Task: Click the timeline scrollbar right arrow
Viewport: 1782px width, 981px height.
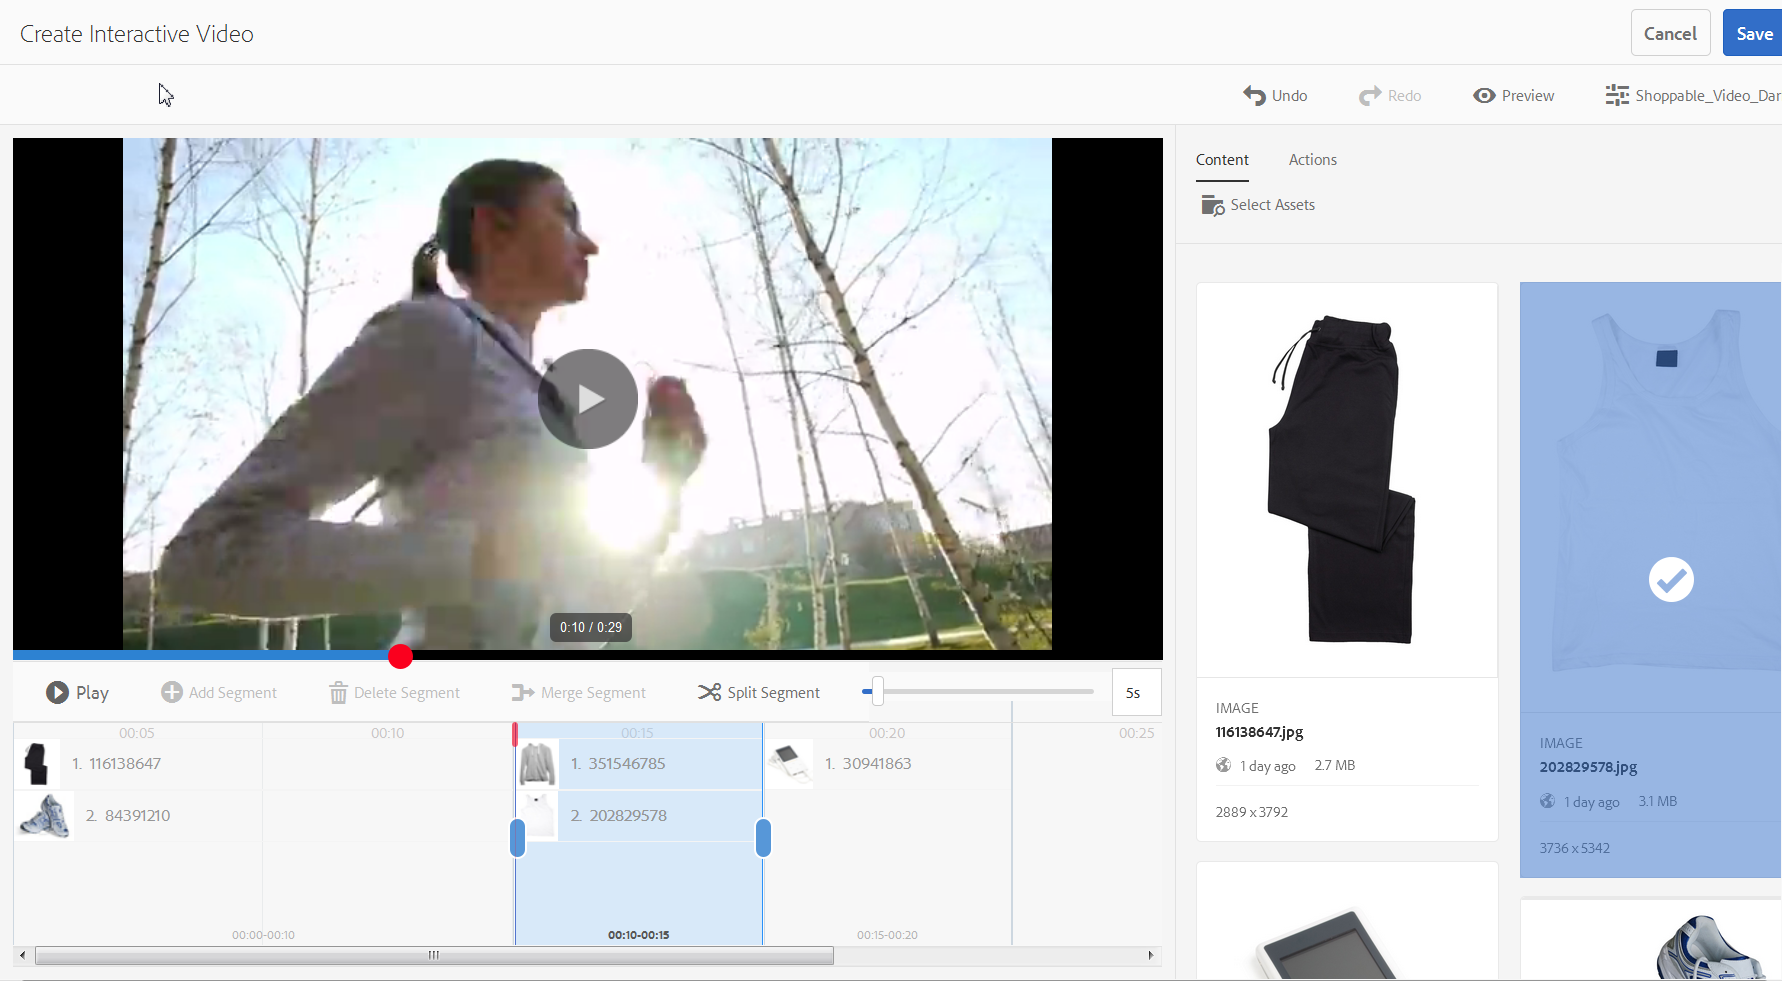Action: tap(1151, 955)
